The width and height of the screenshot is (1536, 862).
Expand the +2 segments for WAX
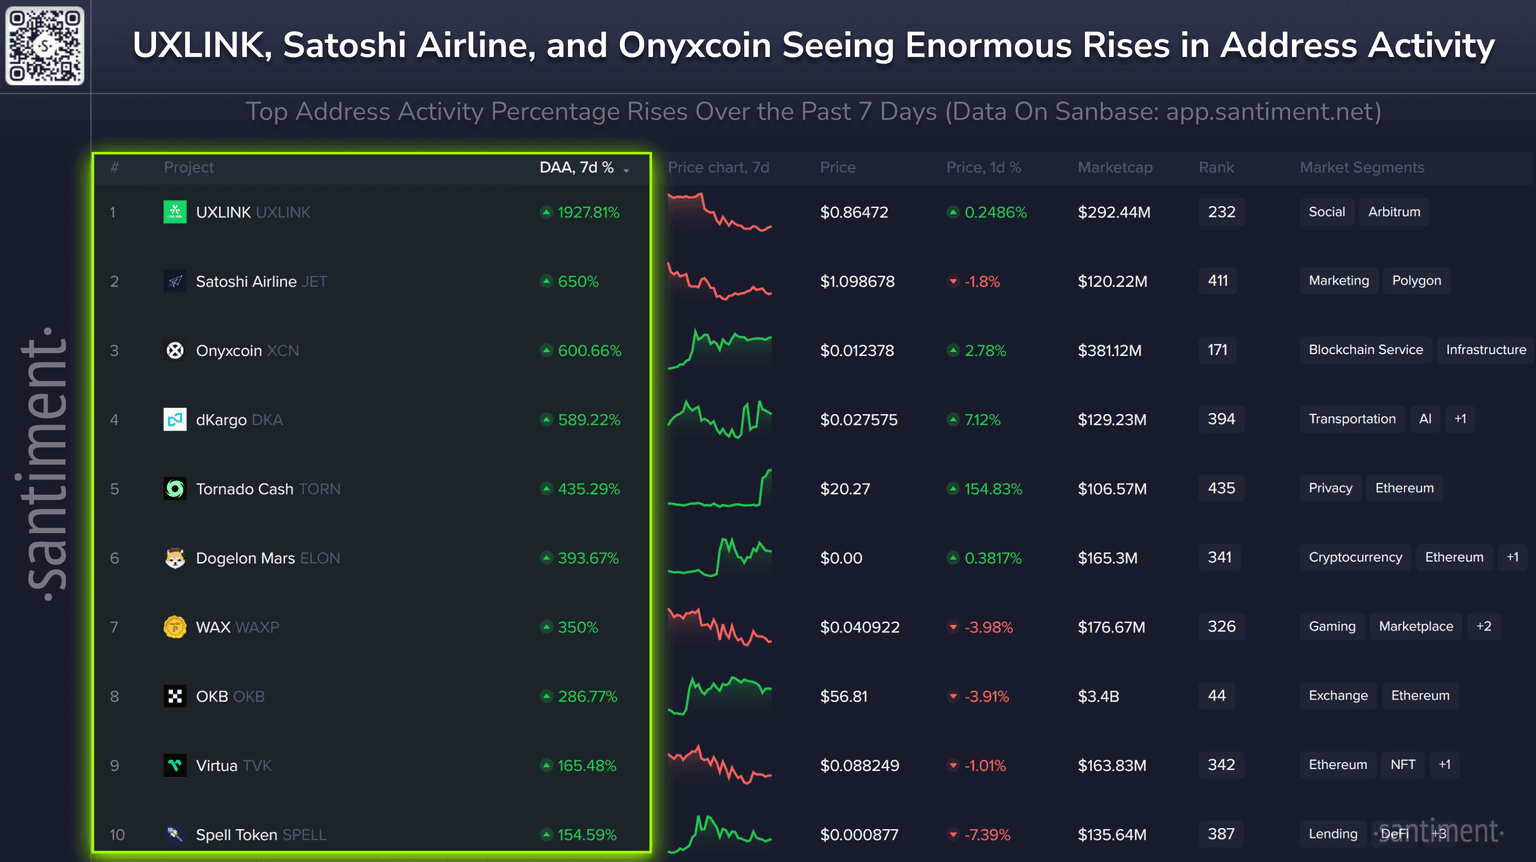[1484, 627]
